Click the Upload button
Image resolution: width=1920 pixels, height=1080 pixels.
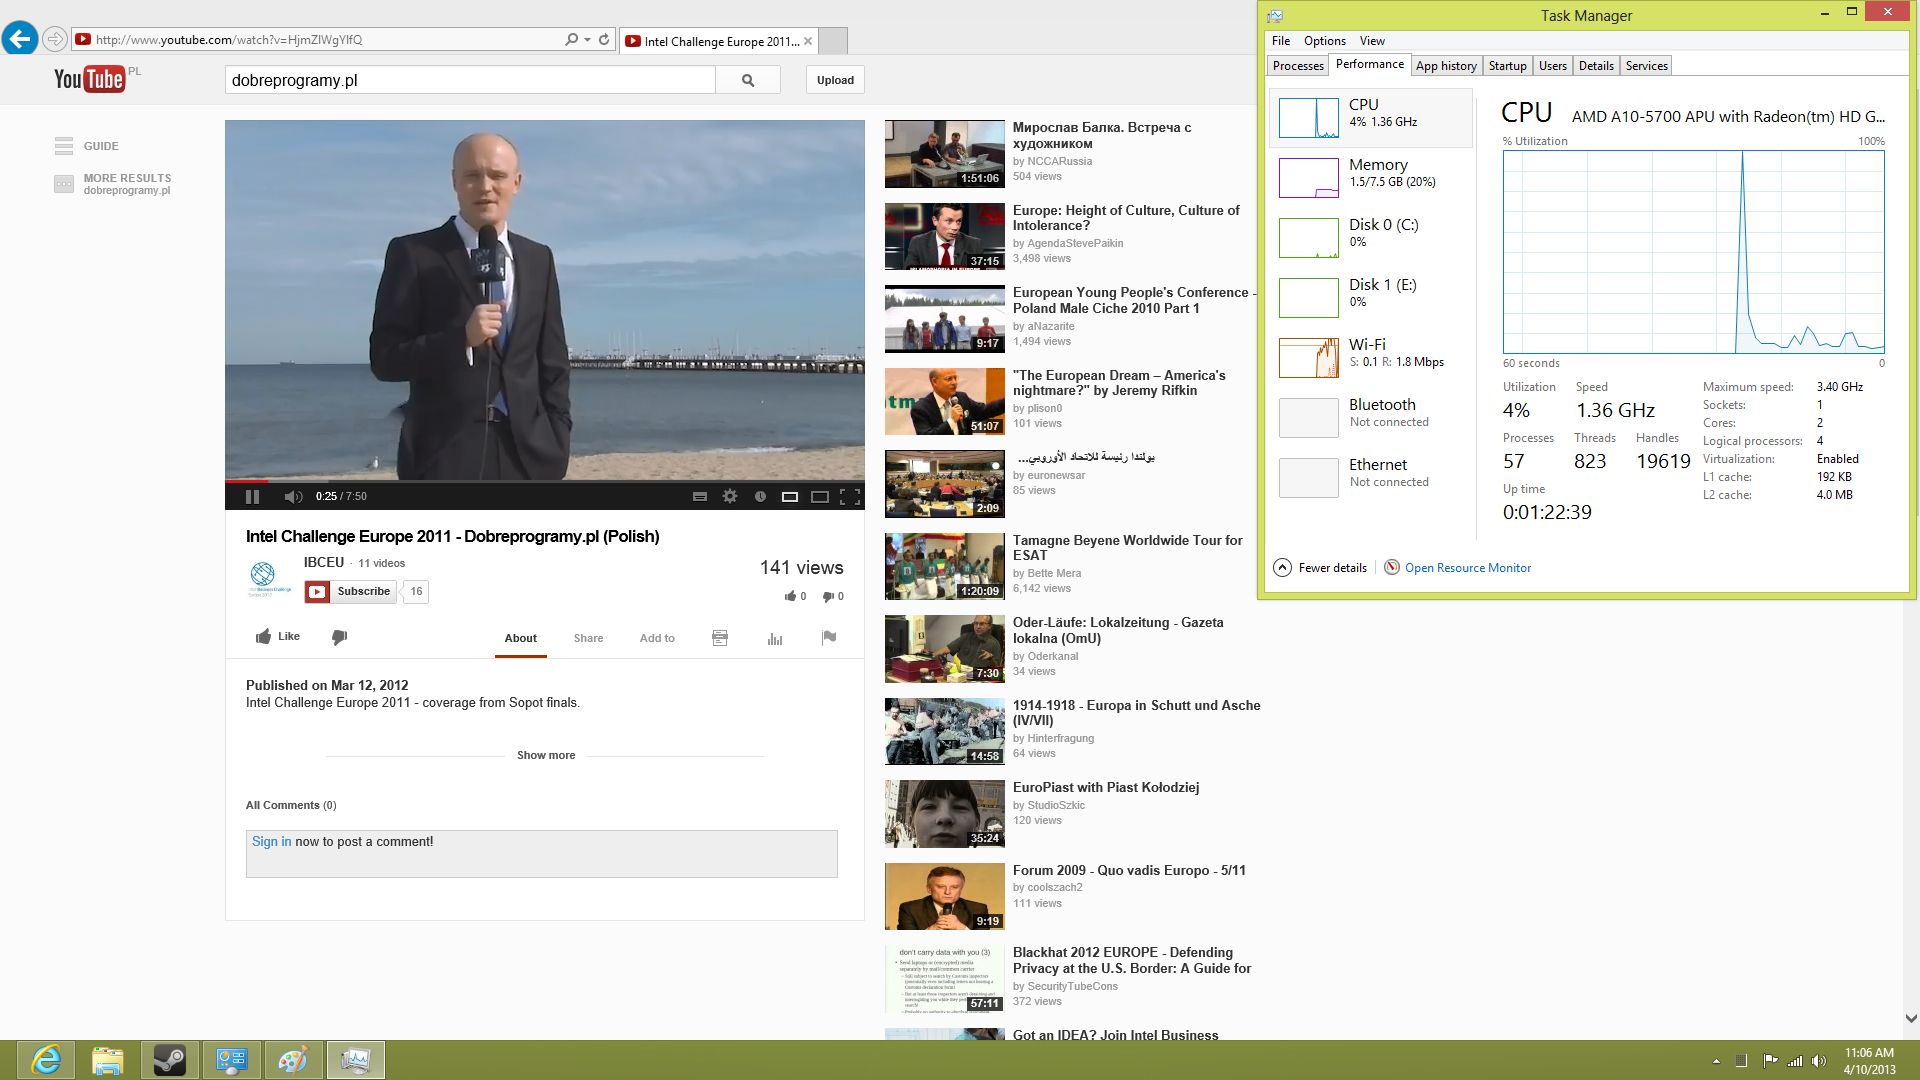tap(835, 80)
